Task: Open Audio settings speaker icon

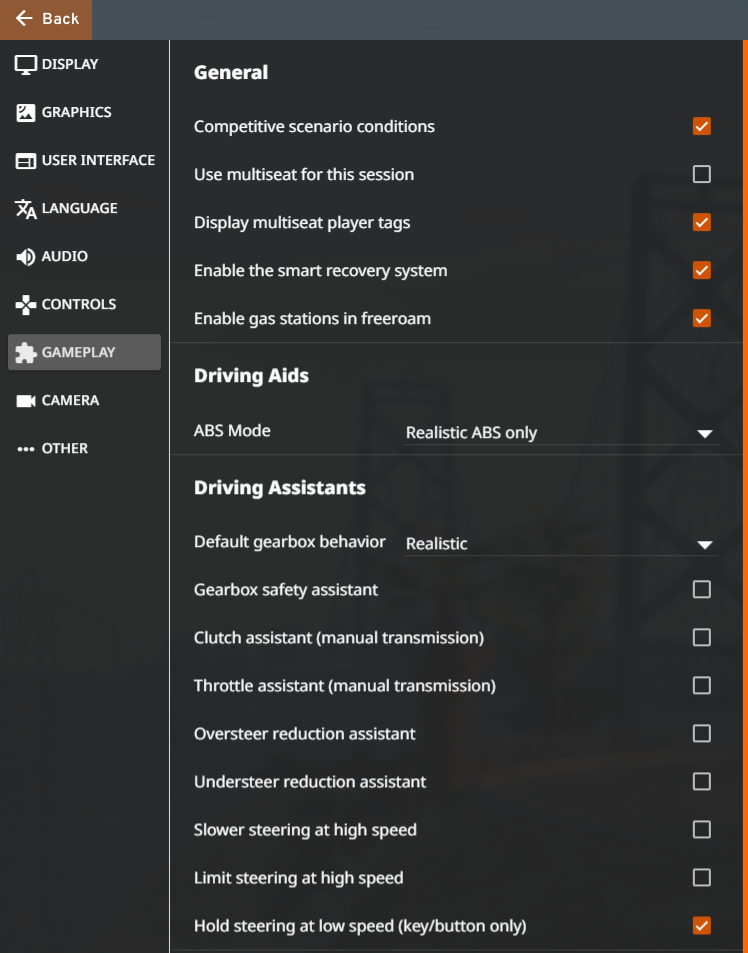Action: [26, 256]
